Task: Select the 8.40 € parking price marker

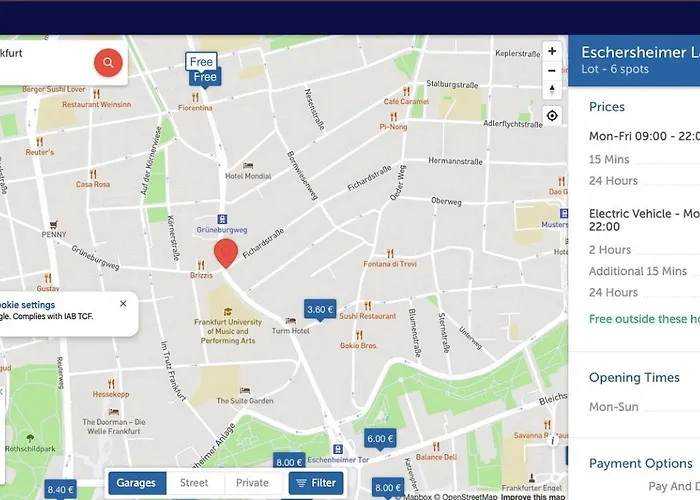Action: pyautogui.click(x=60, y=490)
